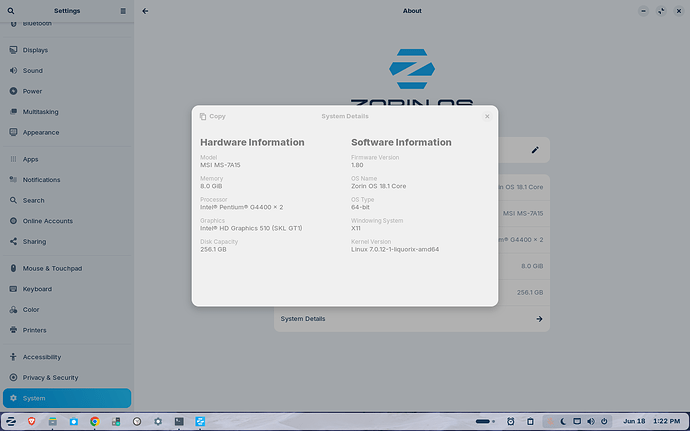This screenshot has width=690, height=431.
Task: Click the Copy button in System Details
Action: pos(213,116)
